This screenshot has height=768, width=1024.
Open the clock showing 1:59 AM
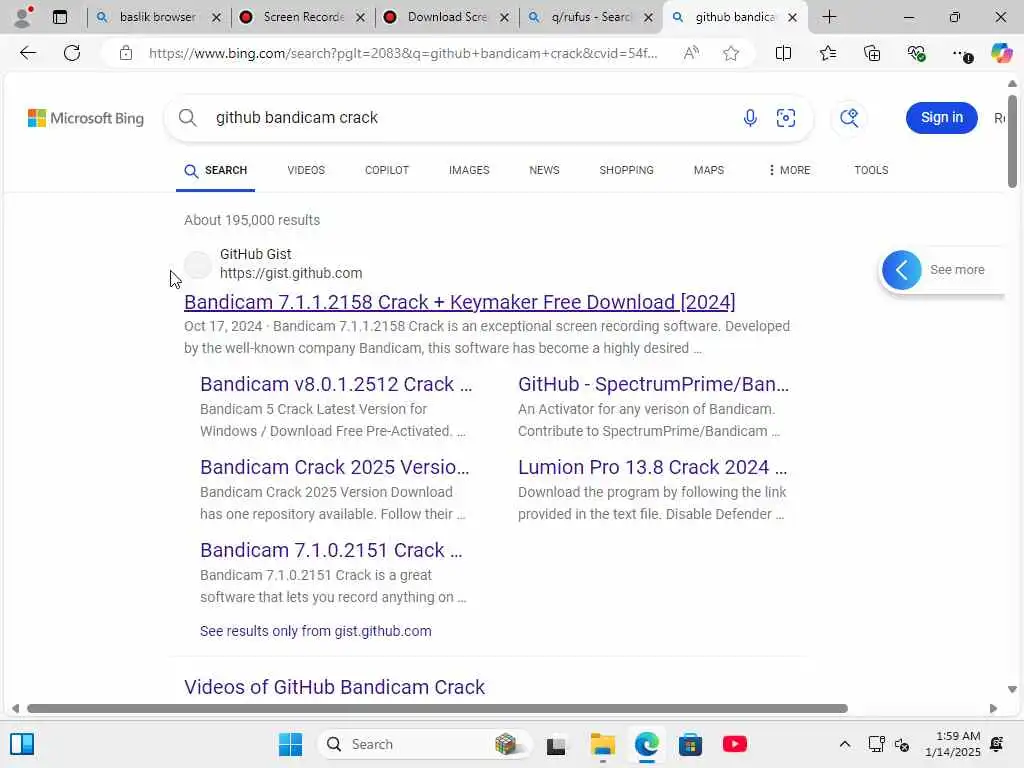(953, 744)
